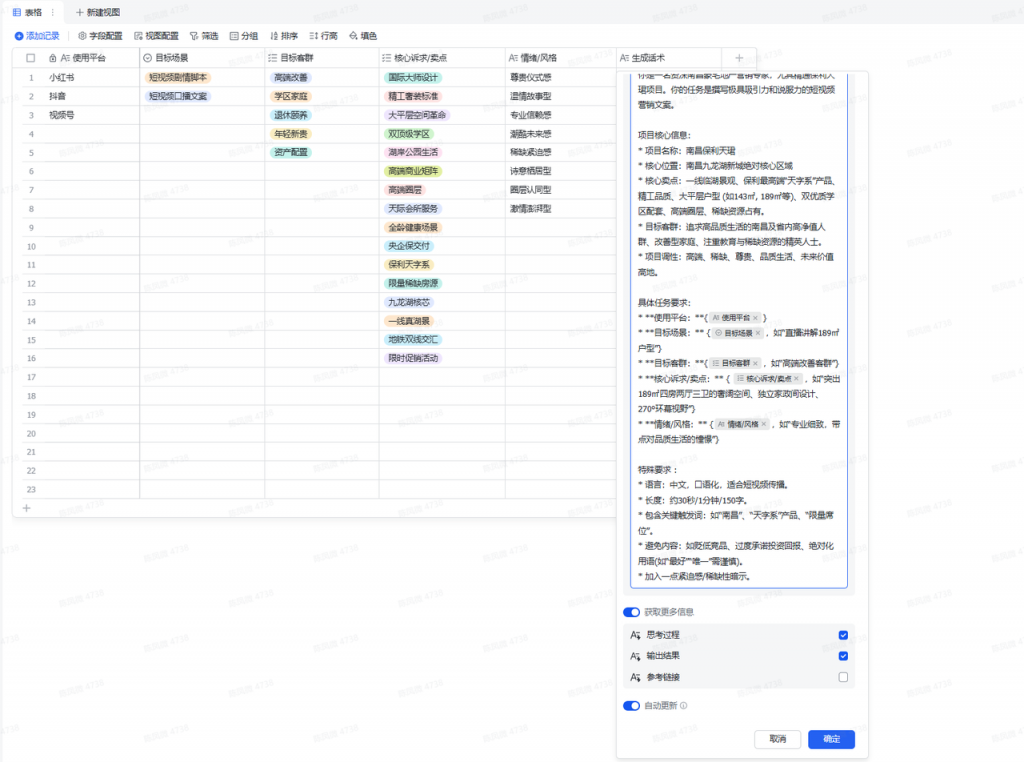The height and width of the screenshot is (762, 1024).
Task: Click the 情绪/风格 column header
Action: (561, 58)
